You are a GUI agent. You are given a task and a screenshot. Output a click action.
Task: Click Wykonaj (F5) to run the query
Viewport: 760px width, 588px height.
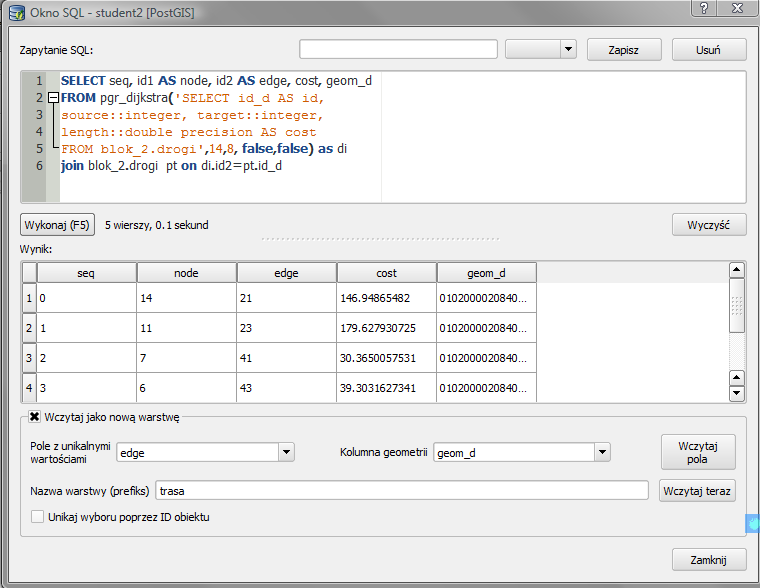coord(57,225)
